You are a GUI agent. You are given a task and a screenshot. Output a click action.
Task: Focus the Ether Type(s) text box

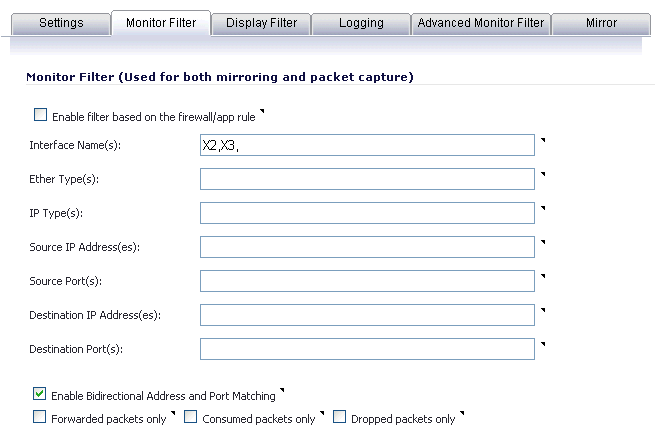[367, 179]
